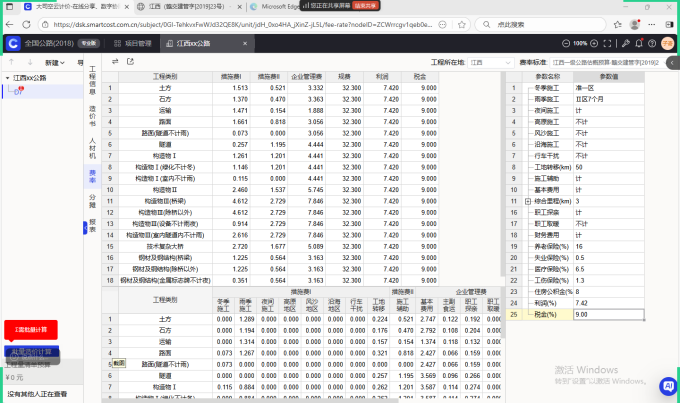Collapse the 江西xx公路 tree node
680x403 pixels.
coord(7,77)
